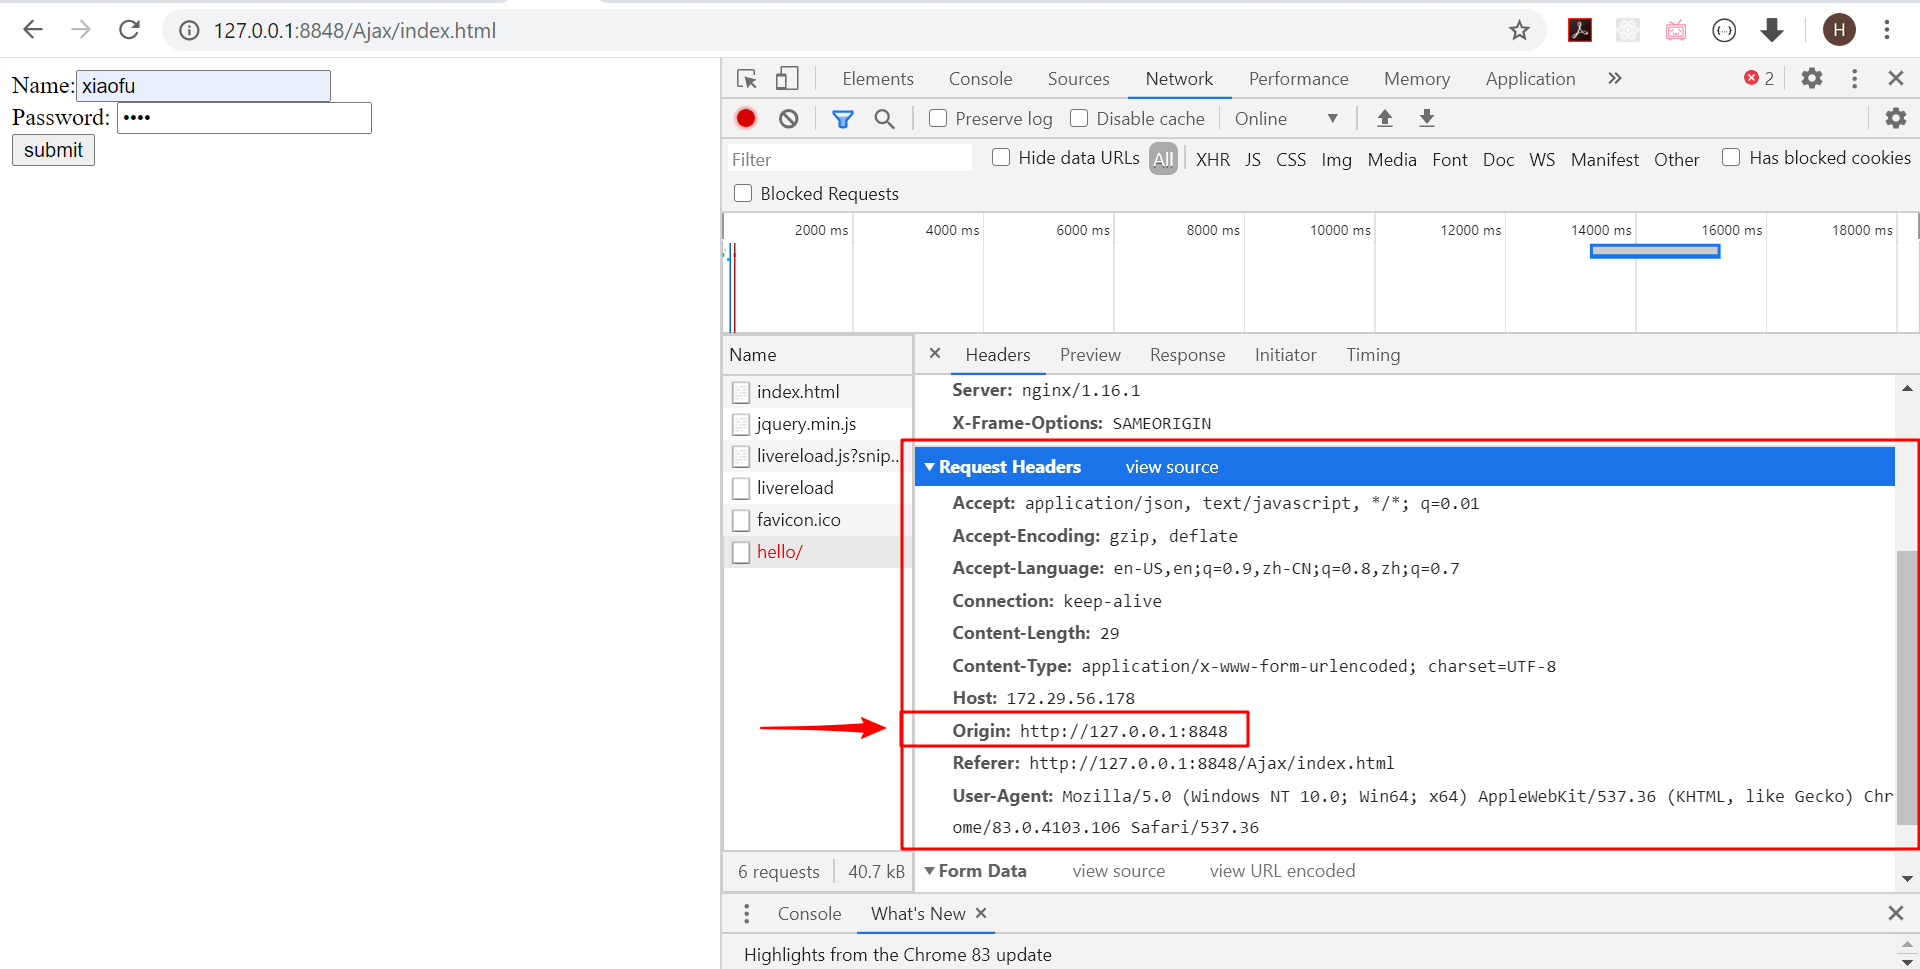Toggle the network filter funnel icon
Image resolution: width=1920 pixels, height=969 pixels.
pyautogui.click(x=843, y=119)
